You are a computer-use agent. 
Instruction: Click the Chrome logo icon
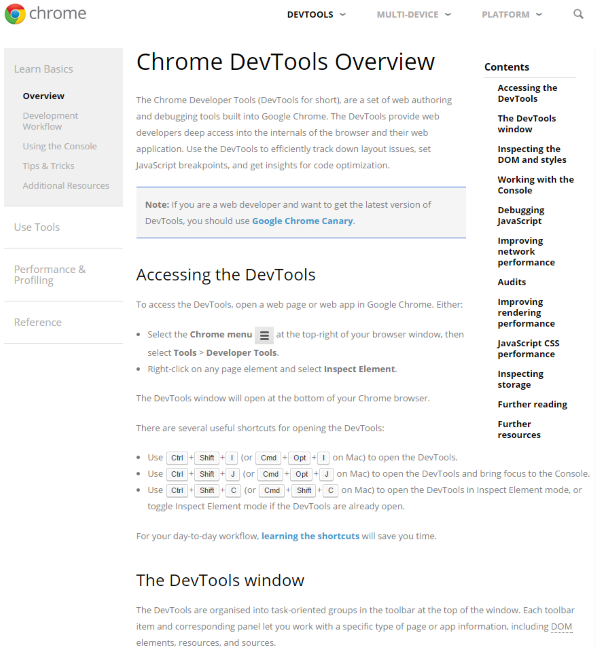tap(15, 14)
